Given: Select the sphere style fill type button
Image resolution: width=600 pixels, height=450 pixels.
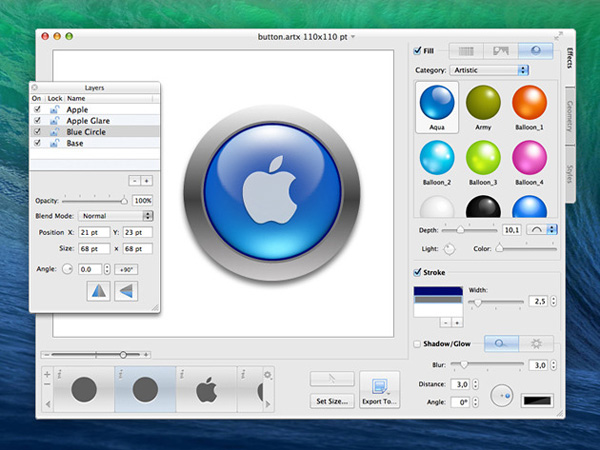Looking at the screenshot, I should pos(536,51).
